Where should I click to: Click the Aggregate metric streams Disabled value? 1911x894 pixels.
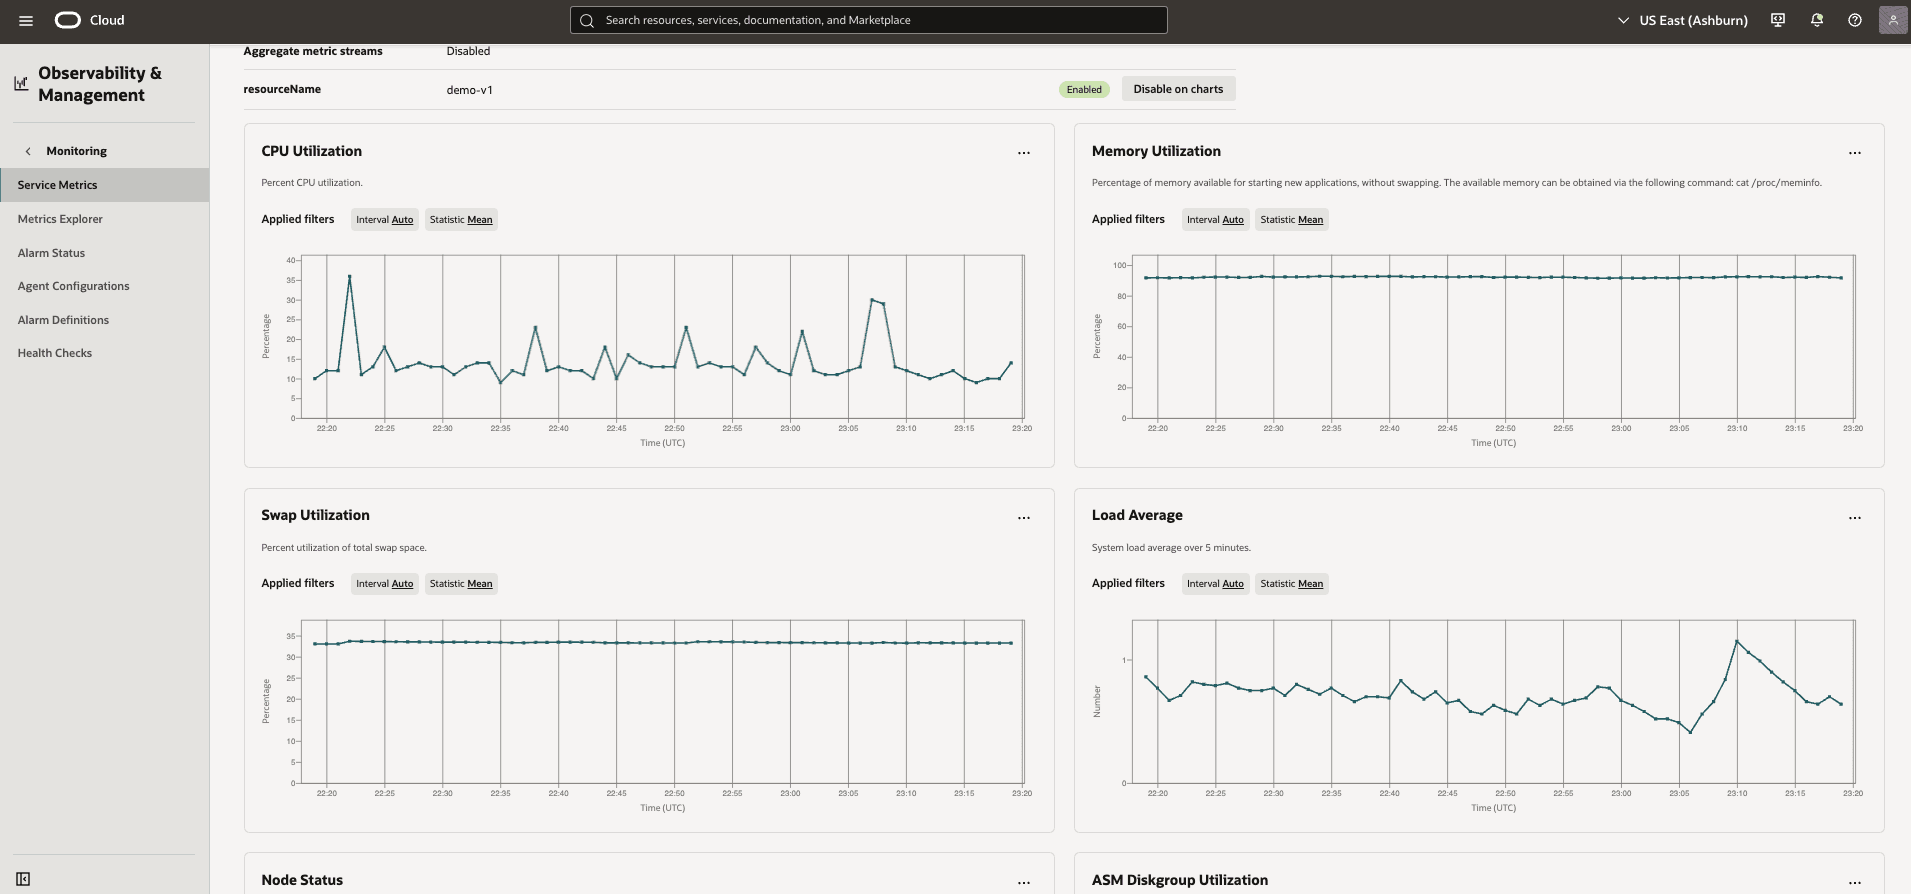[x=468, y=51]
